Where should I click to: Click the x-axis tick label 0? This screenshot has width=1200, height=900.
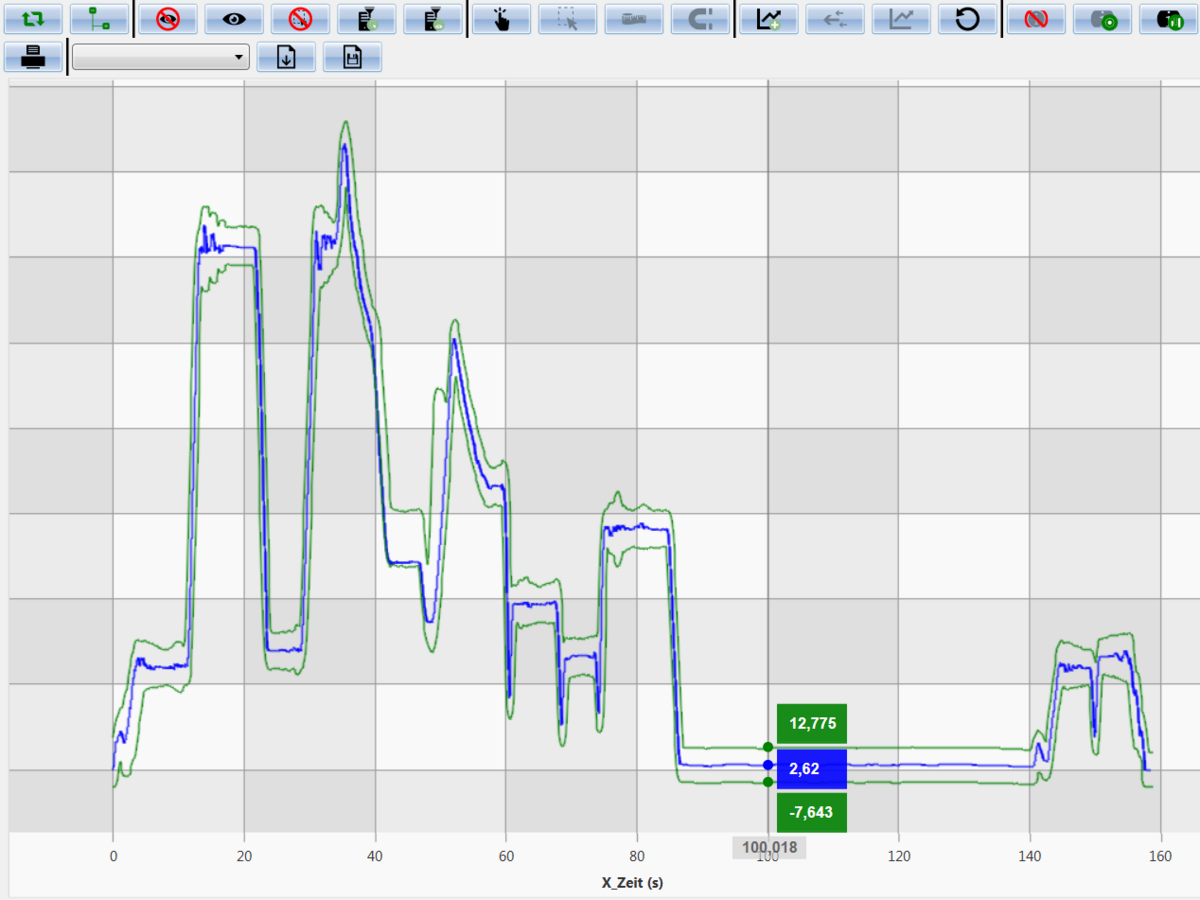click(113, 856)
